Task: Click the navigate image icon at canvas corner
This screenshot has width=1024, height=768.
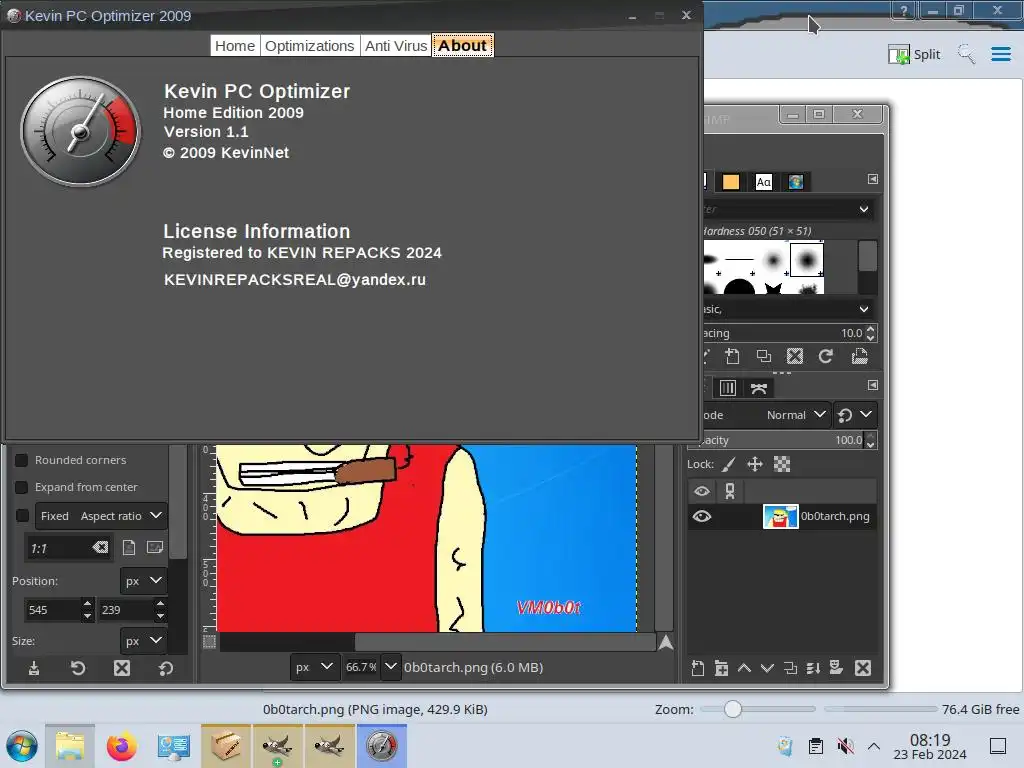Action: pos(665,643)
